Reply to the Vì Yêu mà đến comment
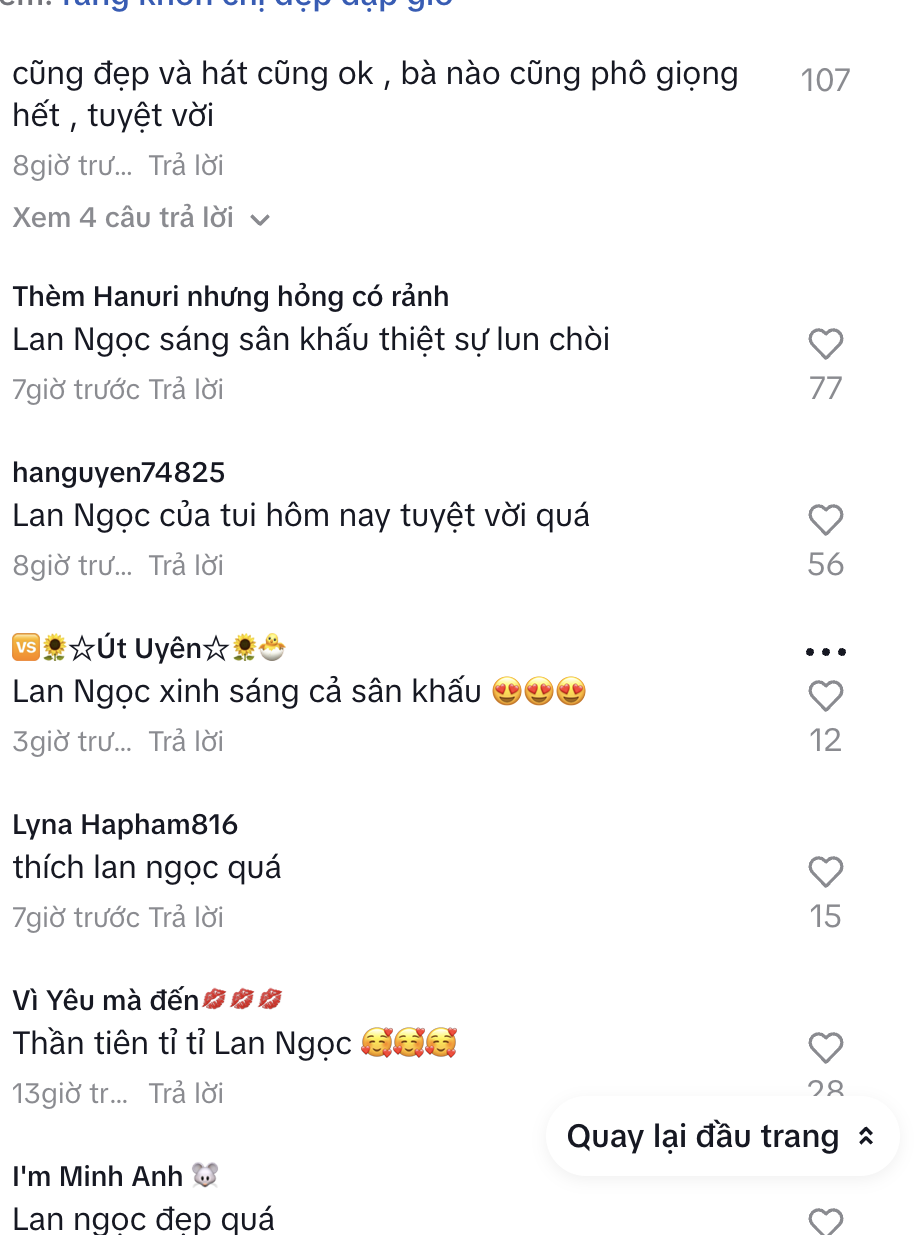Image resolution: width=915 pixels, height=1235 pixels. 186,1094
